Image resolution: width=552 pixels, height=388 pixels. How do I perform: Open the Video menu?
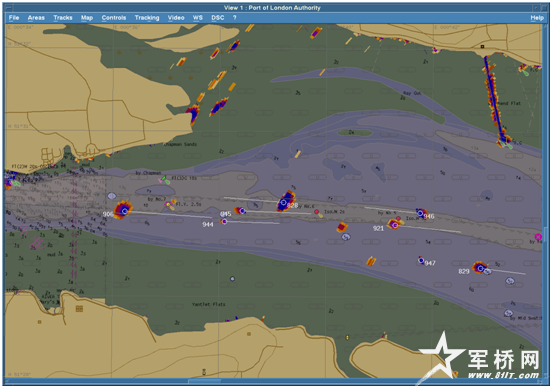coord(176,18)
